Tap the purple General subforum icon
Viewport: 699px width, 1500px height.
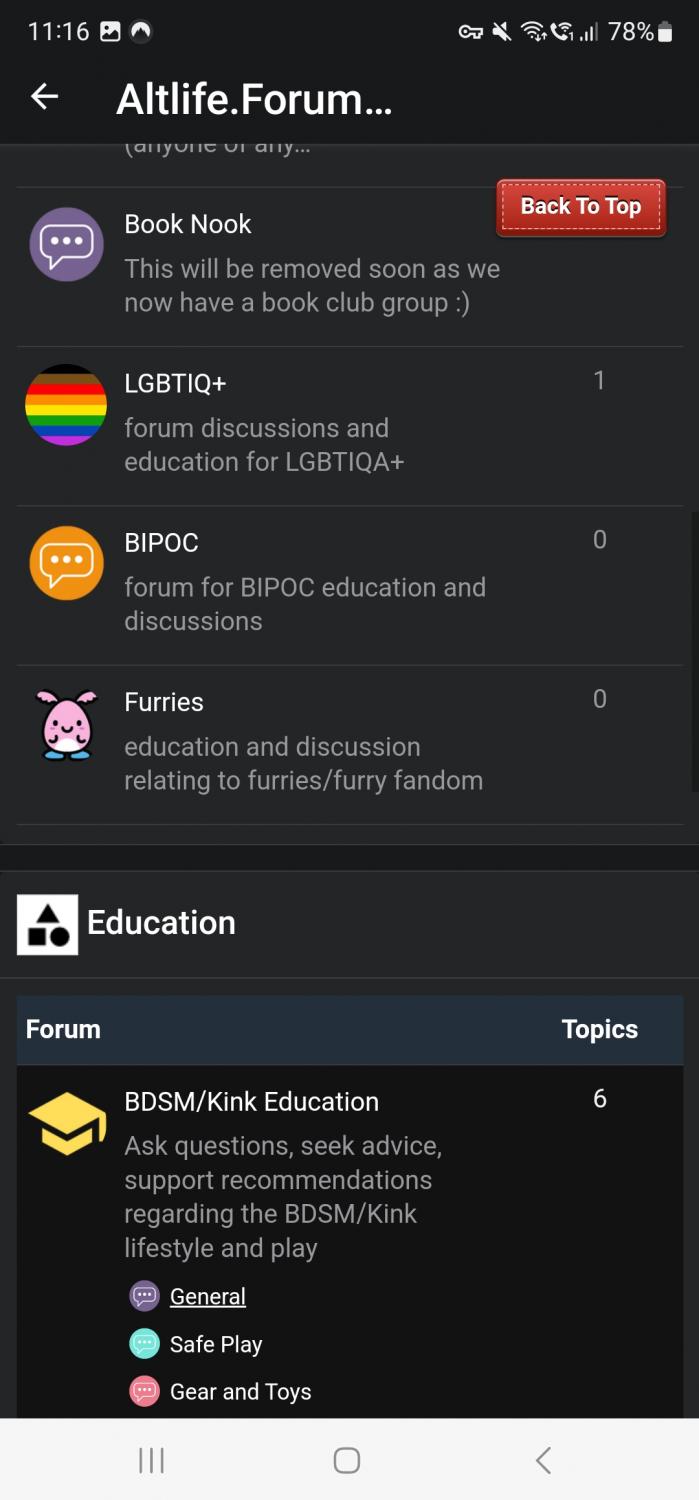(x=145, y=1296)
